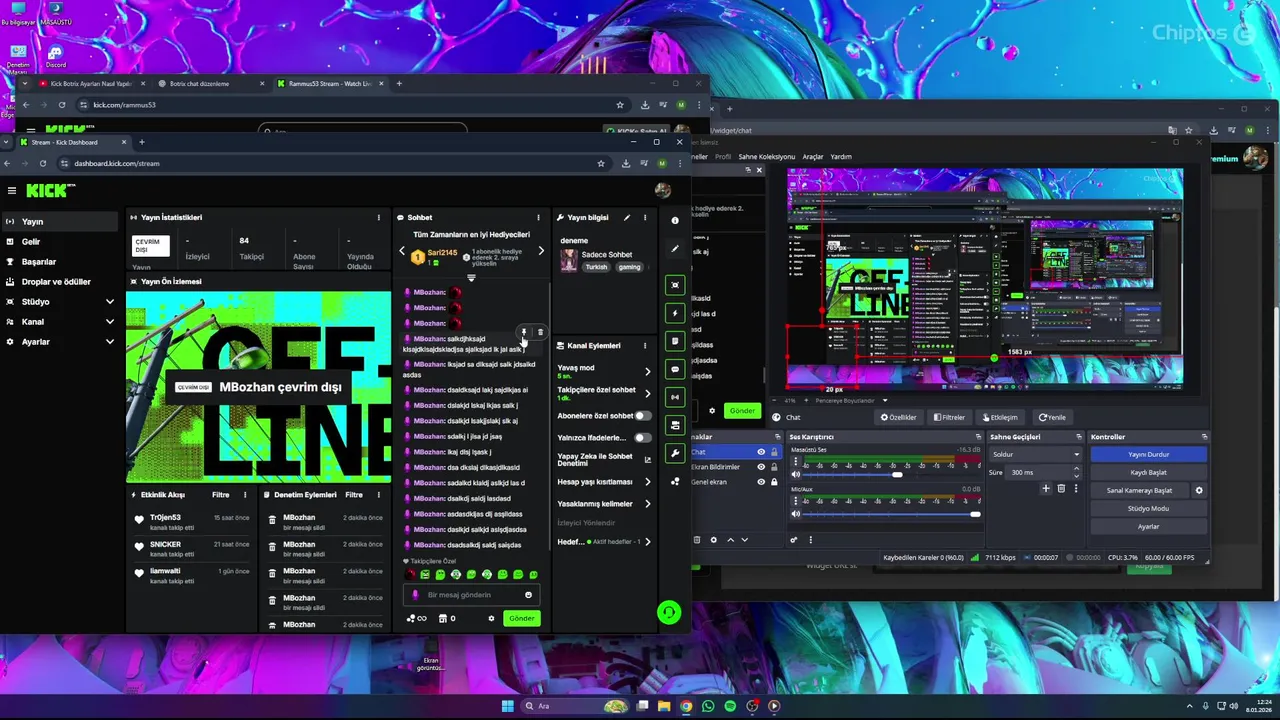
Task: Open Filtreler for selected OBS source
Action: pos(949,417)
